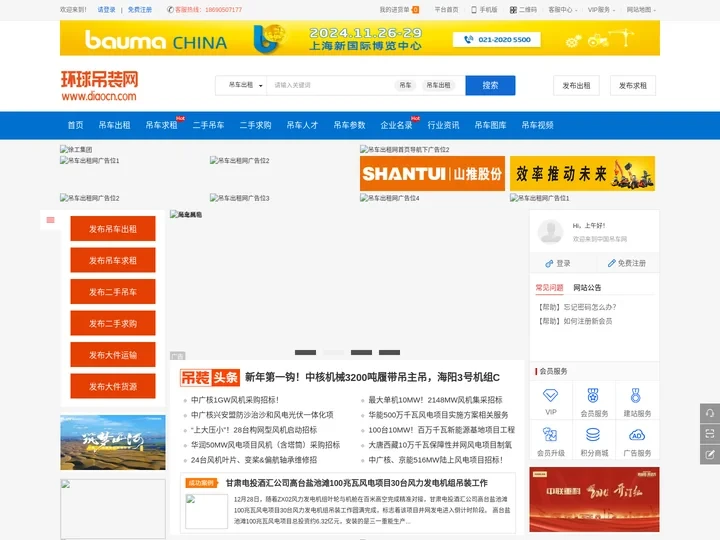Open 吊车求租 navigation item
This screenshot has height=540, width=720.
click(161, 125)
